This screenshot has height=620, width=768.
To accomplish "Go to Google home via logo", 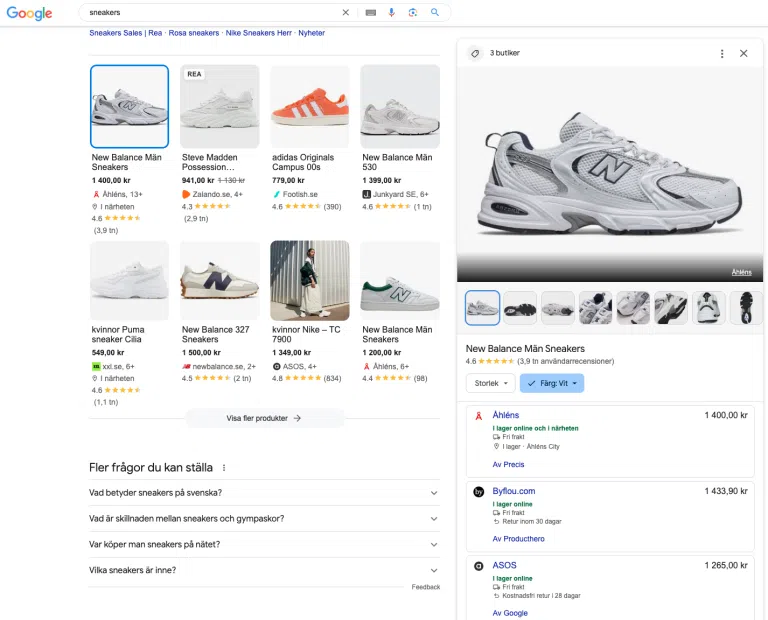I will point(29,13).
